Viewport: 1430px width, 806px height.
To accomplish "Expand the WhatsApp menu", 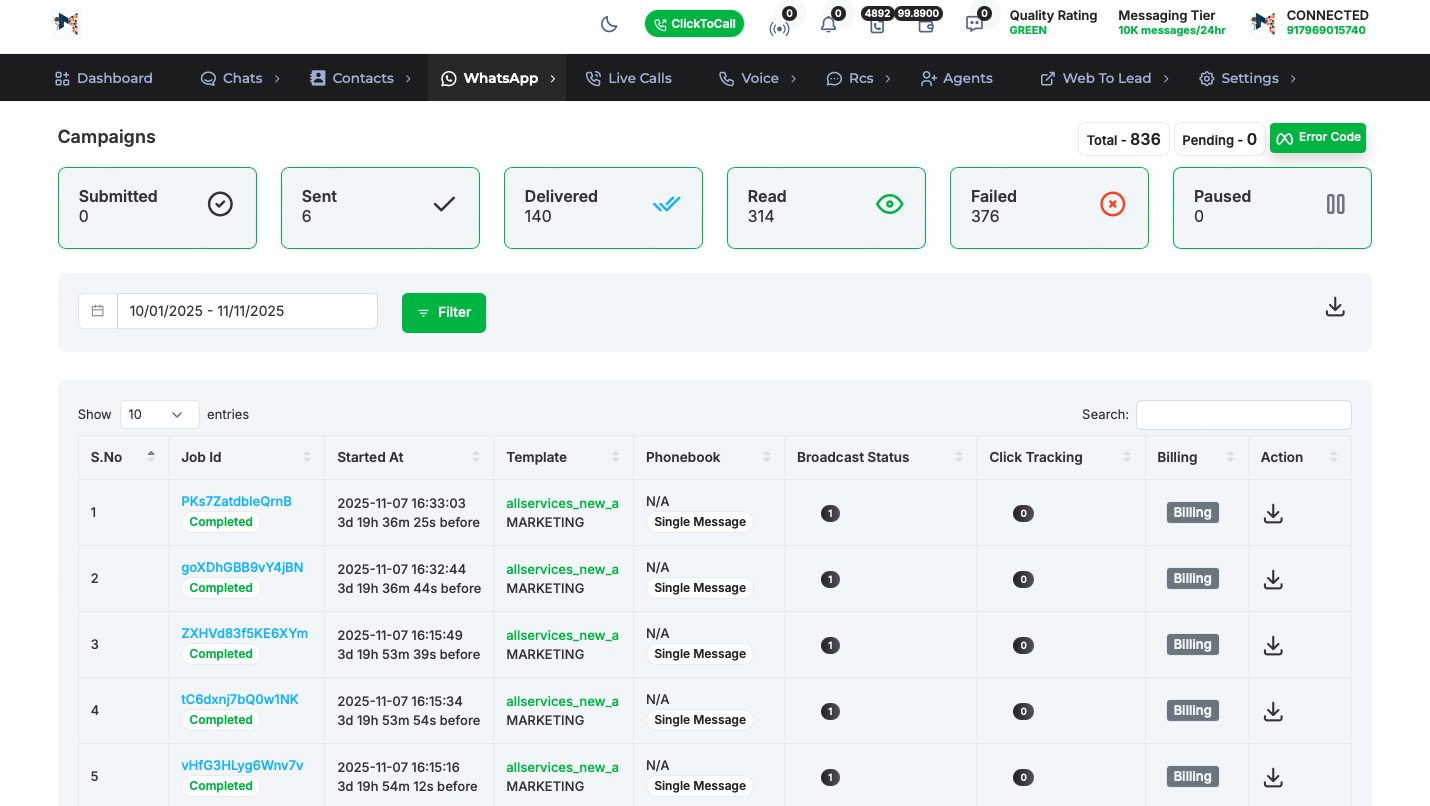I will [500, 78].
